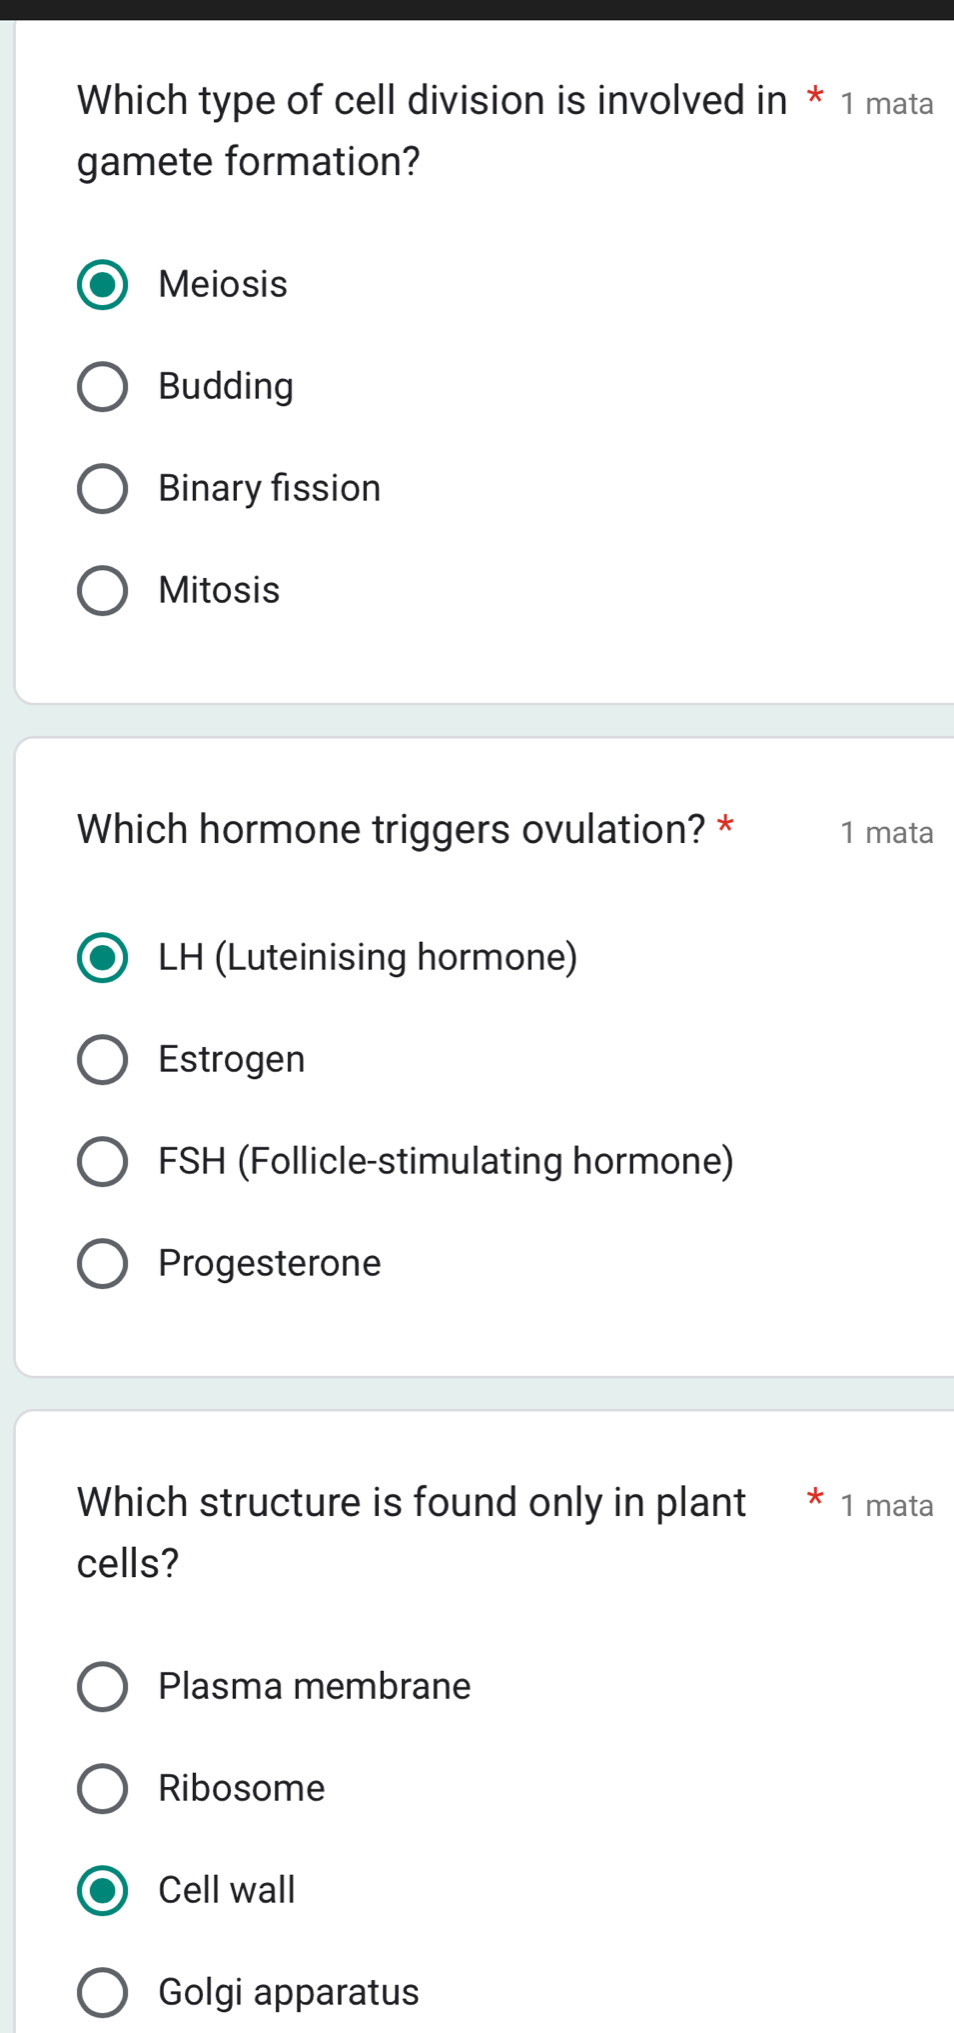
Task: Pick LH (Luteinising hormone) option
Action: point(367,958)
